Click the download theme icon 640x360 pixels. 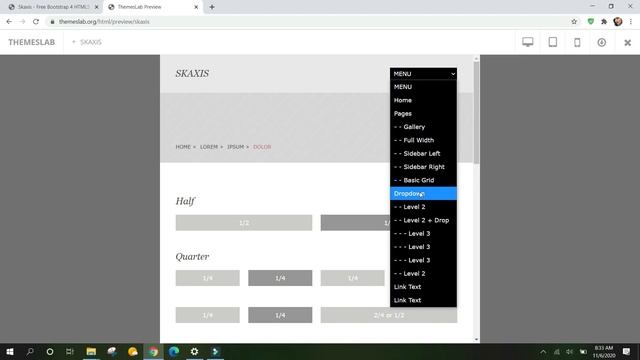coord(602,42)
